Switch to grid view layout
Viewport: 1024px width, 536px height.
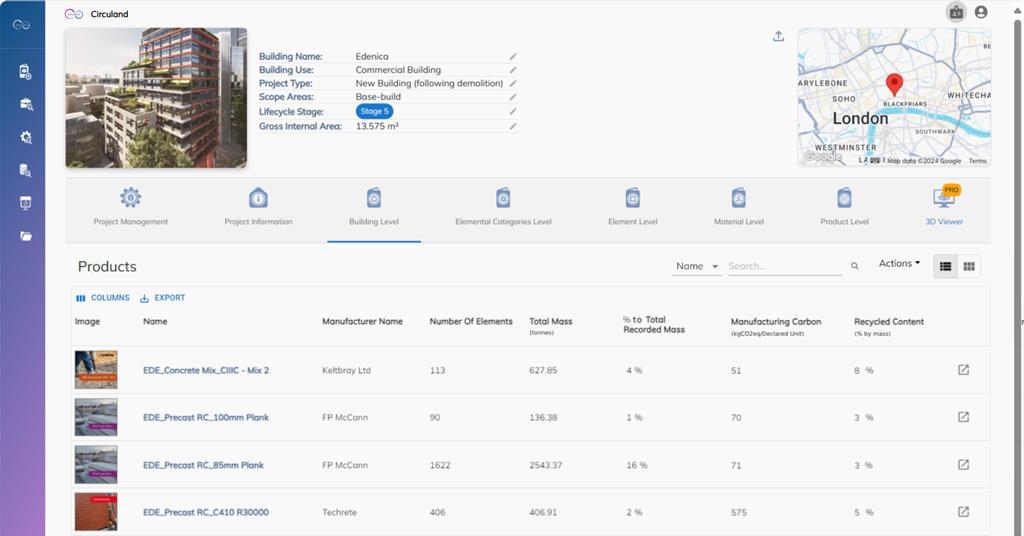[x=968, y=266]
